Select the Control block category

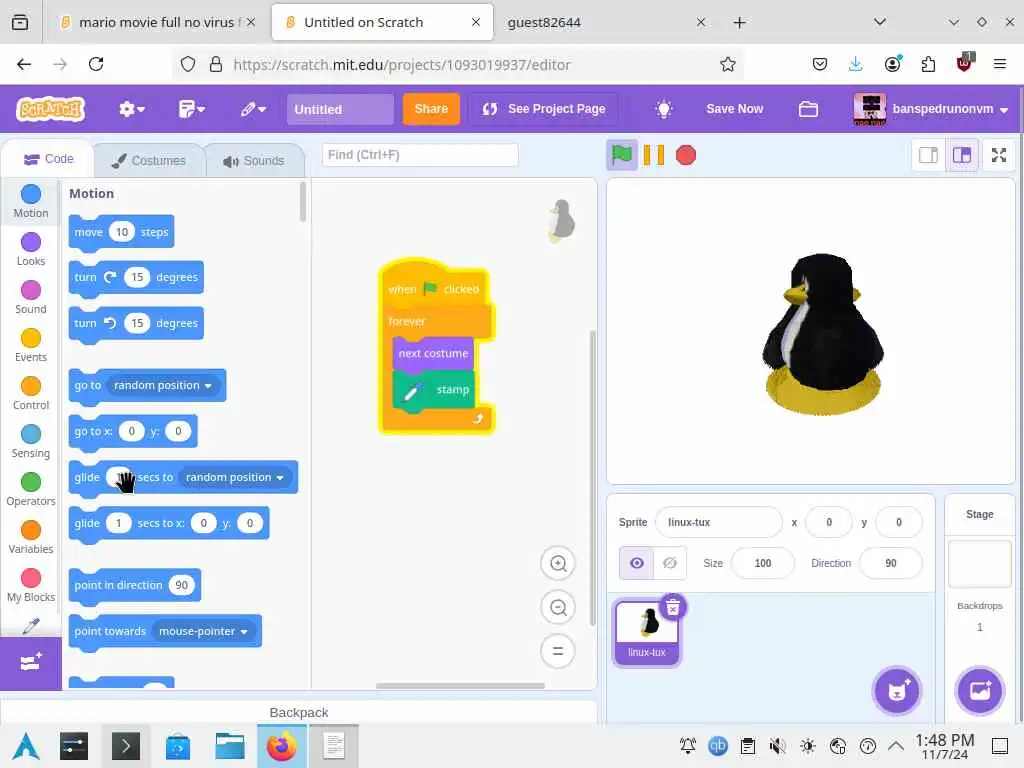point(31,393)
